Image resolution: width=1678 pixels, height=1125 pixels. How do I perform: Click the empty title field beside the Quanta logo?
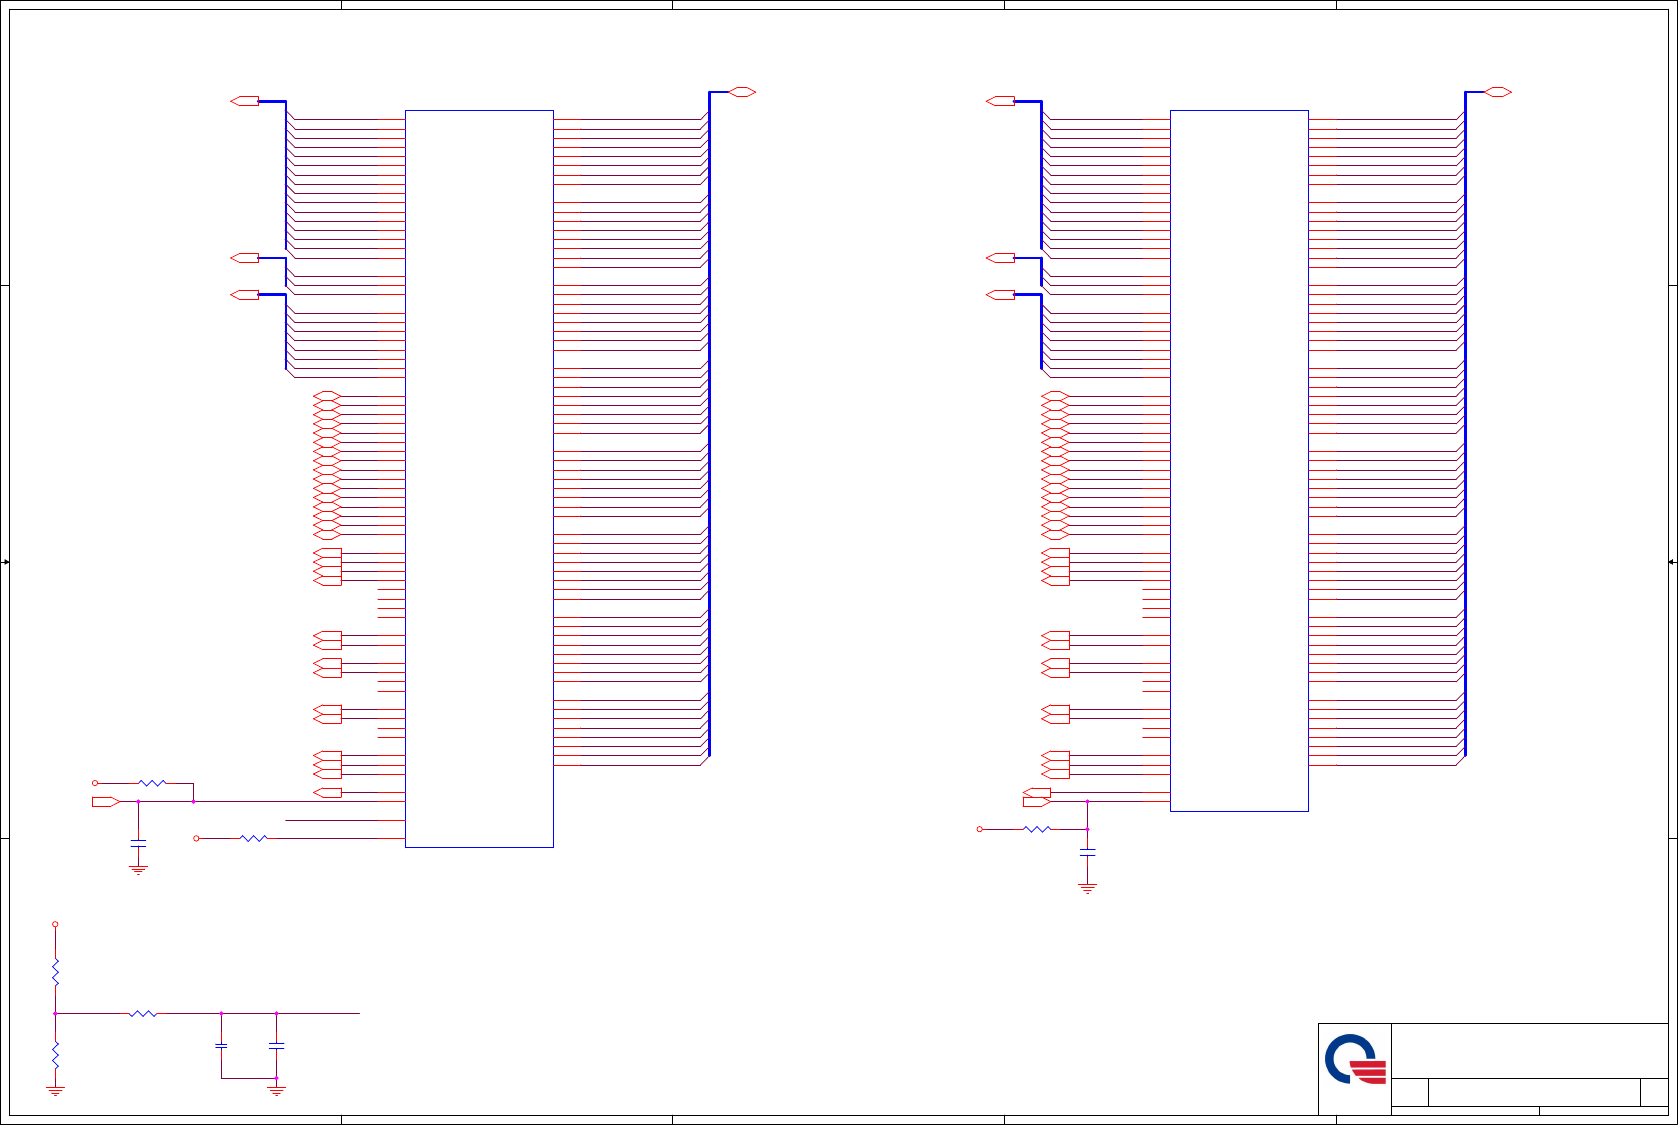tap(1530, 1051)
